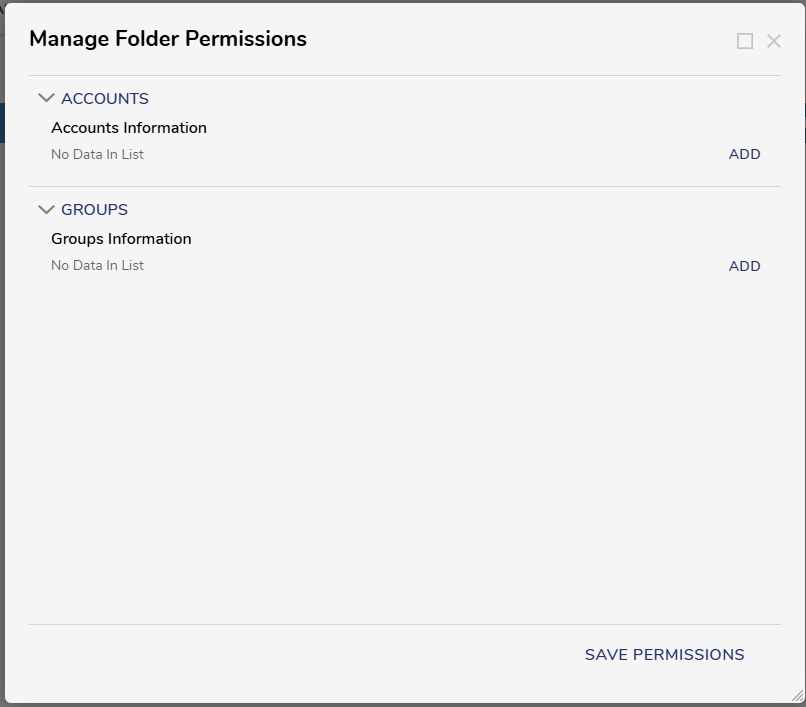Click 'No Data In List' under Accounts
Image resolution: width=806 pixels, height=707 pixels.
pyautogui.click(x=98, y=154)
